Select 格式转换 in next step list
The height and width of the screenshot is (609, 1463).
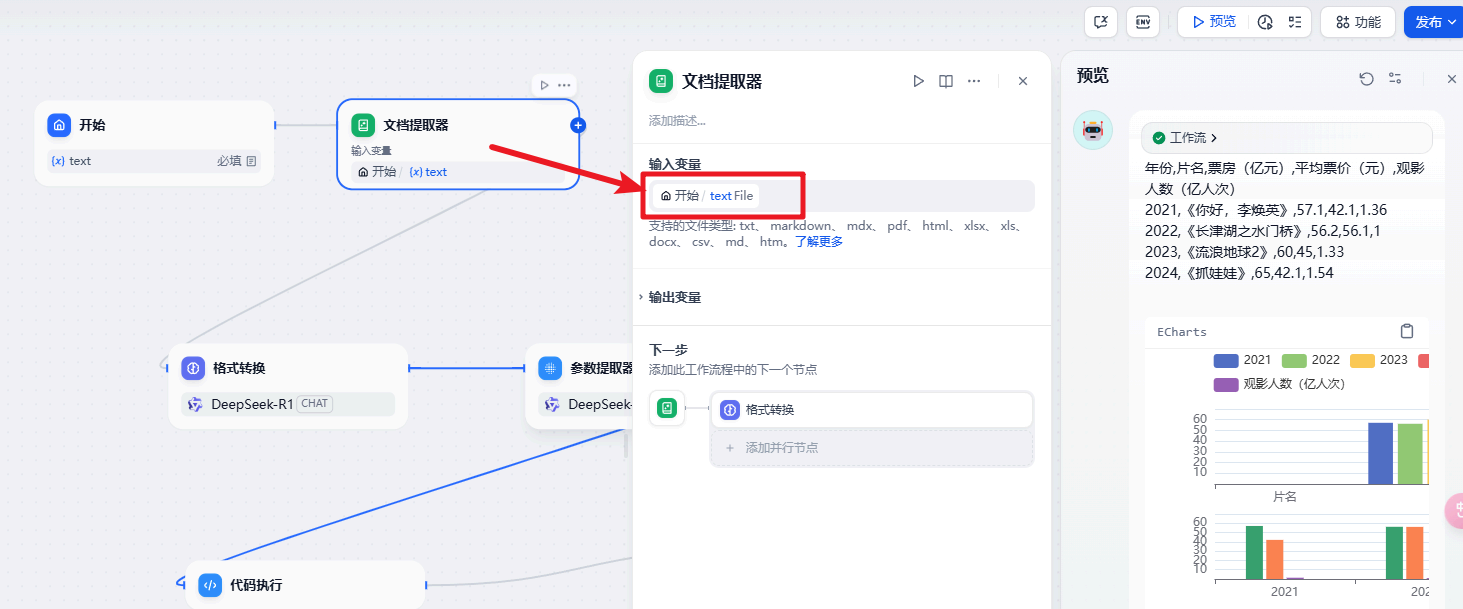872,410
